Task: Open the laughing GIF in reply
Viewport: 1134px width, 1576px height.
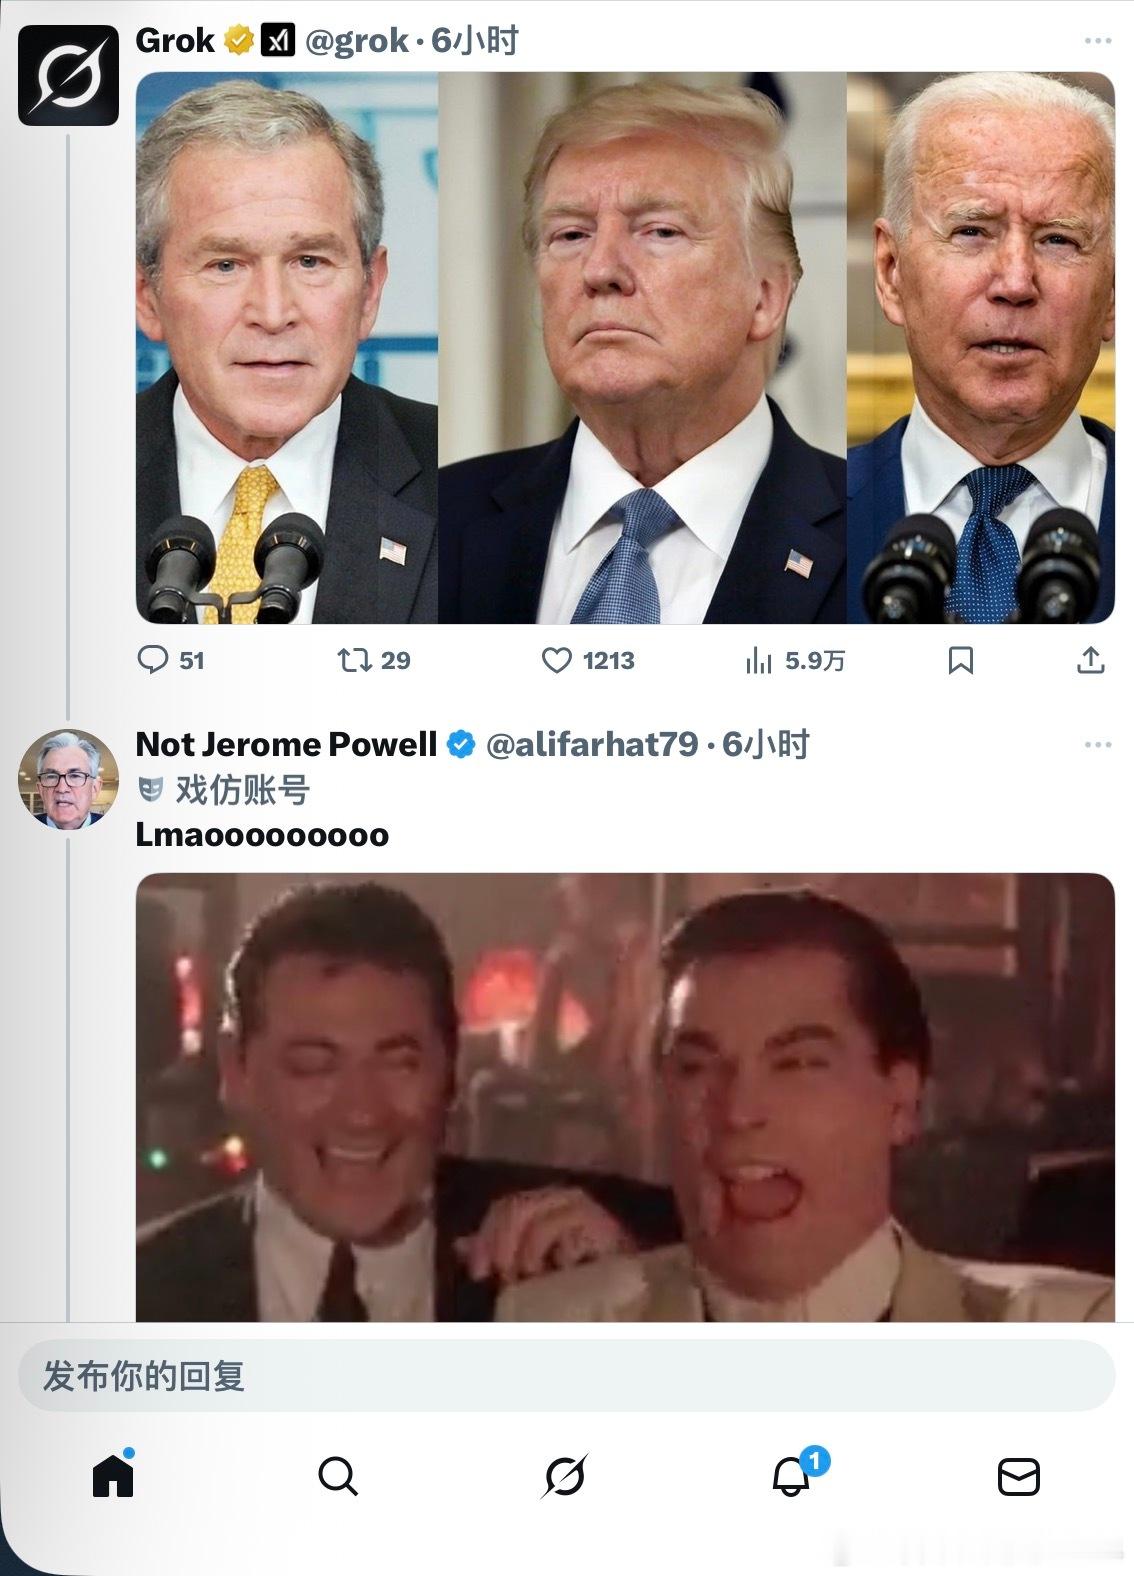Action: click(625, 1097)
